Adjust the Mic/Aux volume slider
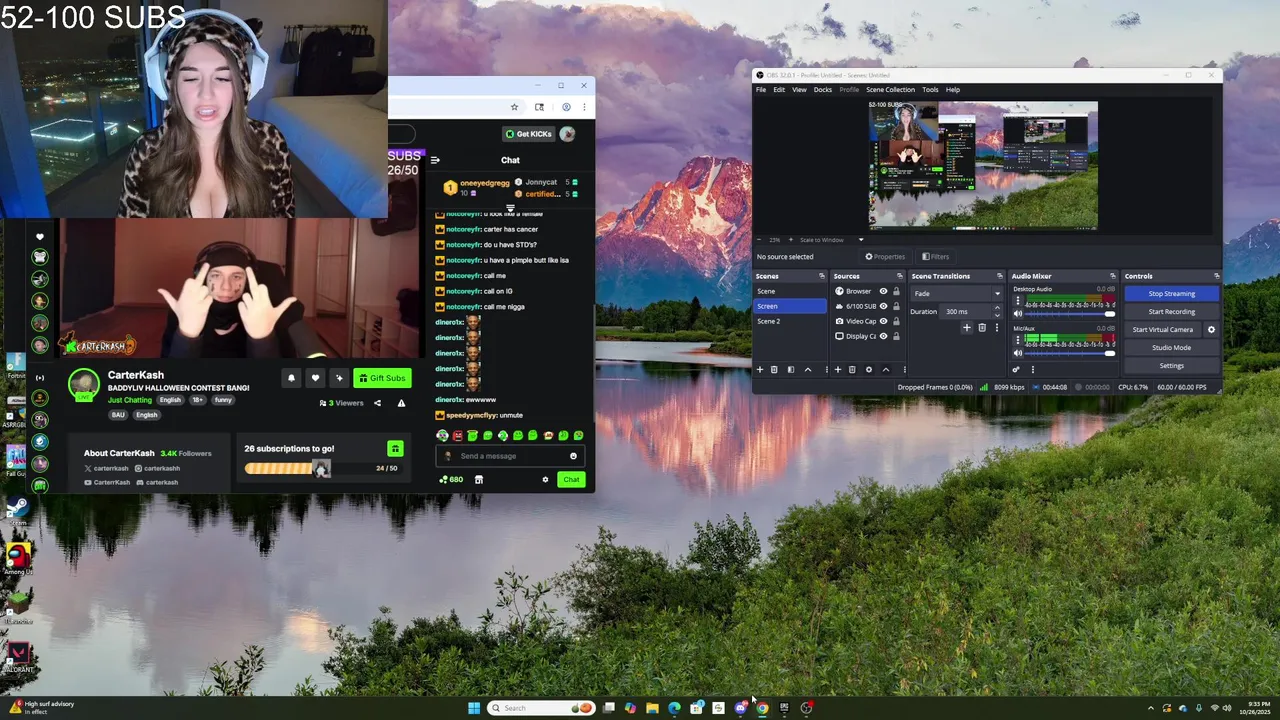This screenshot has height=720, width=1280. click(x=1069, y=353)
